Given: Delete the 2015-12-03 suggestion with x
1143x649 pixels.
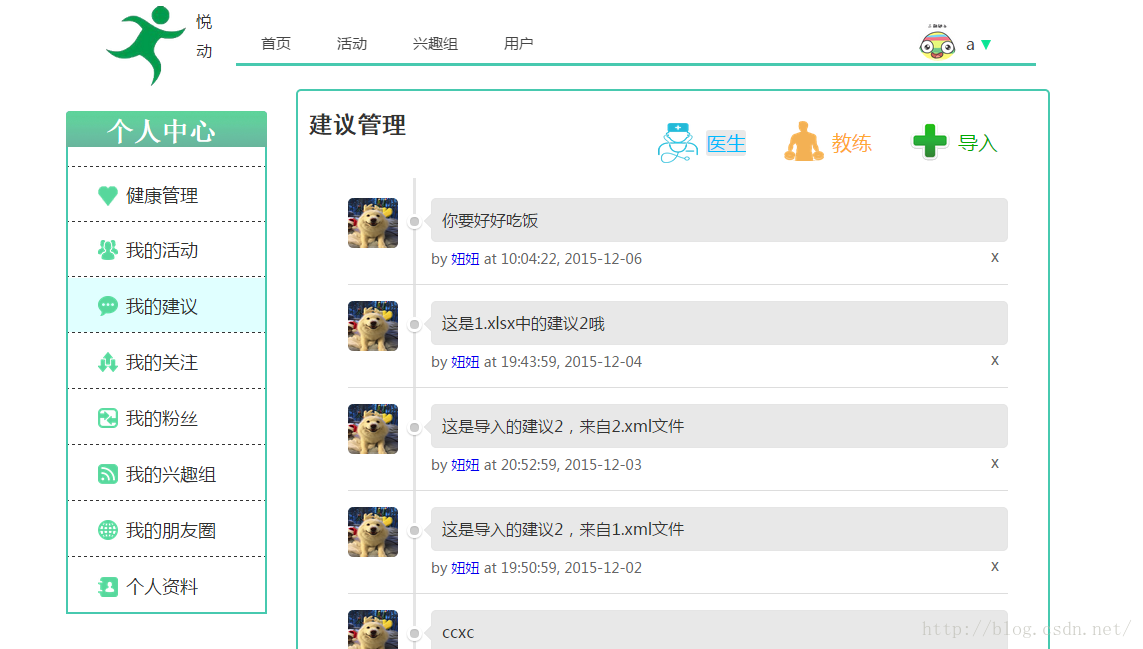Looking at the screenshot, I should (x=994, y=463).
